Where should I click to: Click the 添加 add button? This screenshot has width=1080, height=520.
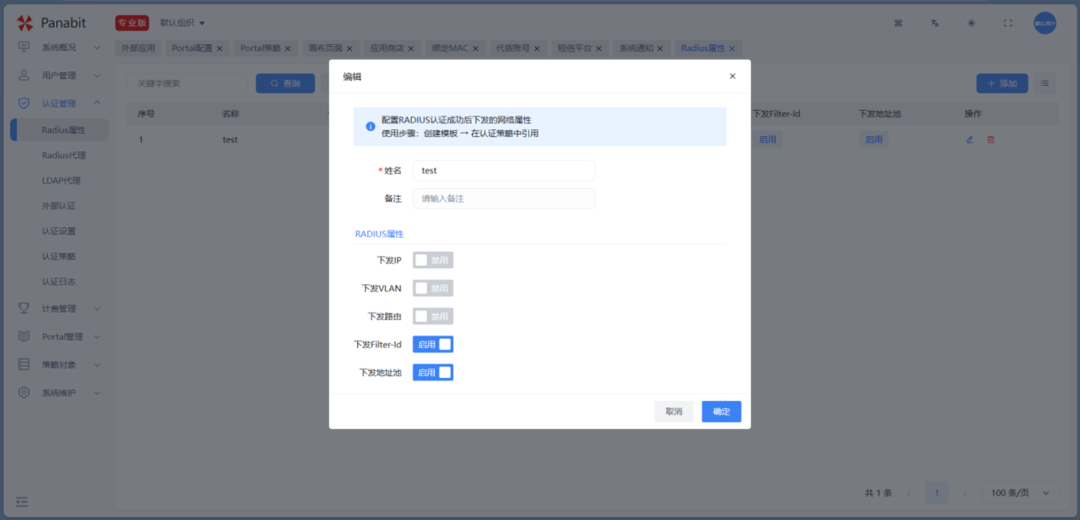(x=1002, y=83)
